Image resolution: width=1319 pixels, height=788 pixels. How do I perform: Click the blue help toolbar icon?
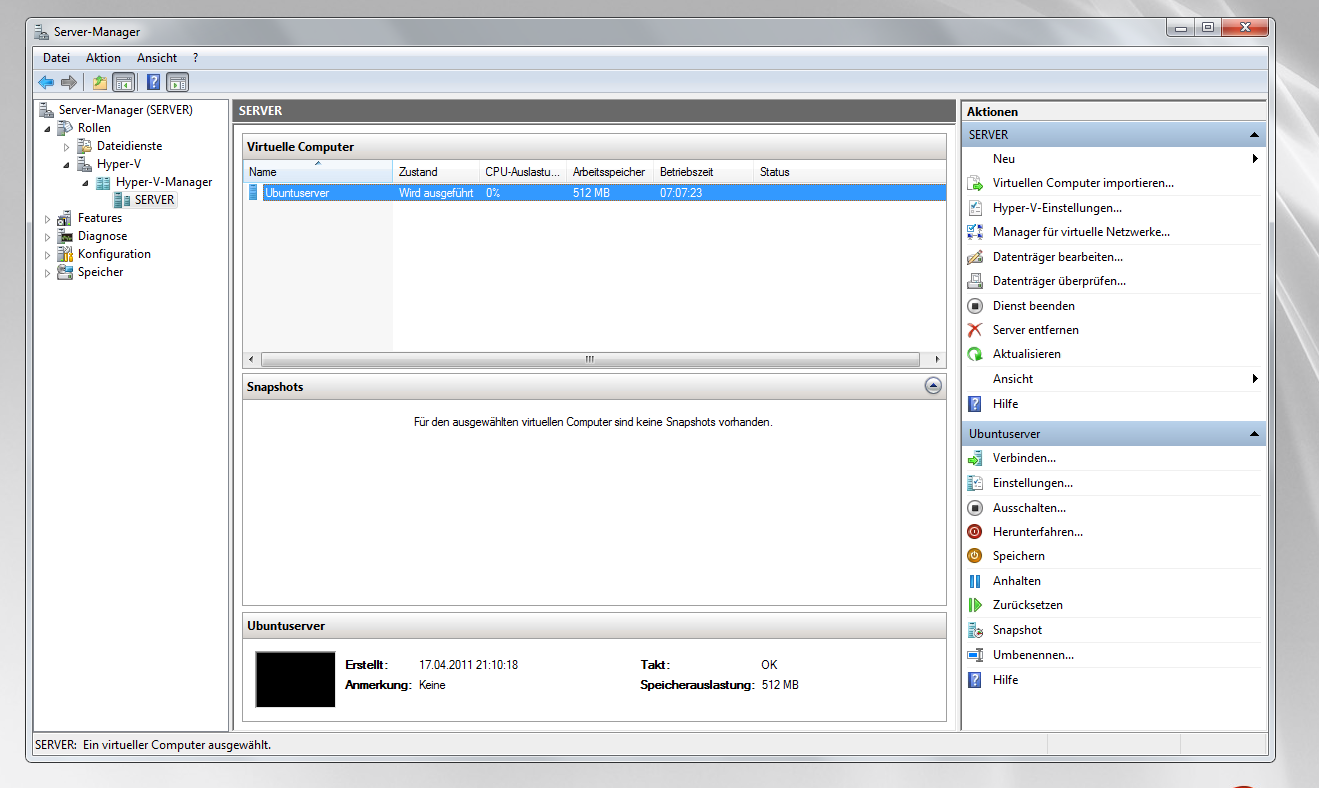point(154,83)
